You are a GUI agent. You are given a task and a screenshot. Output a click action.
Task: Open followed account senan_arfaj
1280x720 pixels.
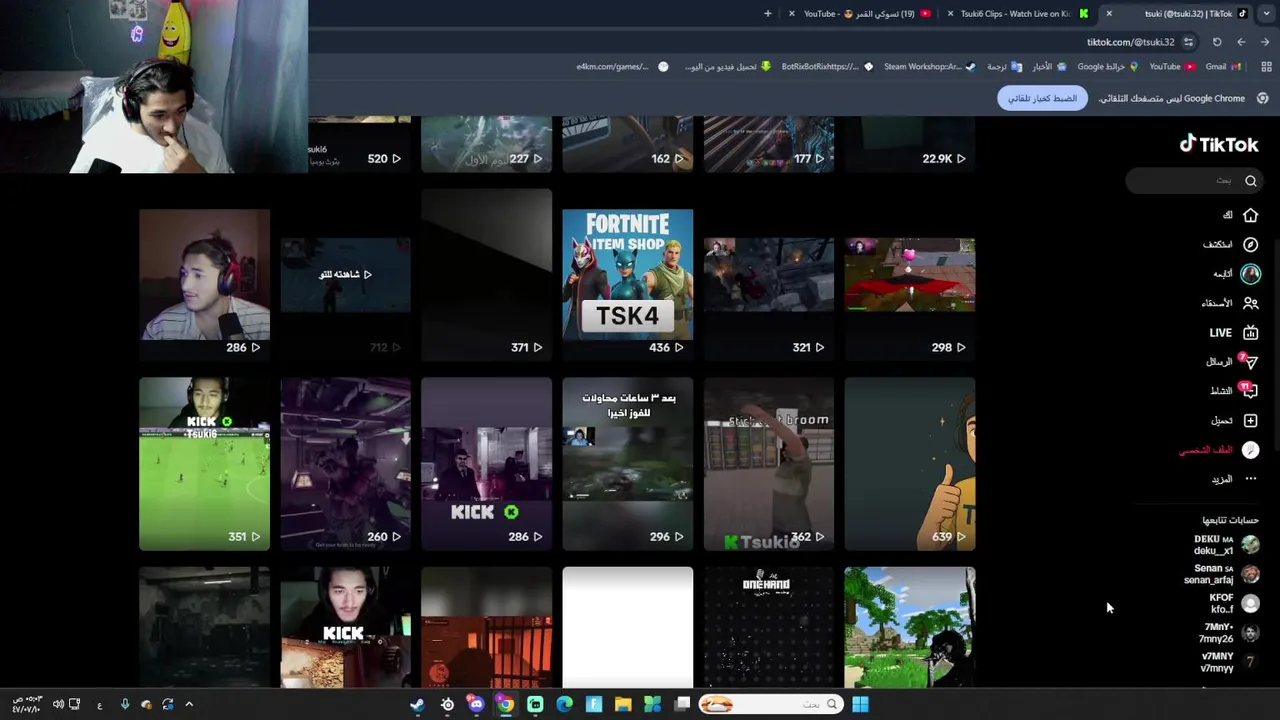[1222, 574]
